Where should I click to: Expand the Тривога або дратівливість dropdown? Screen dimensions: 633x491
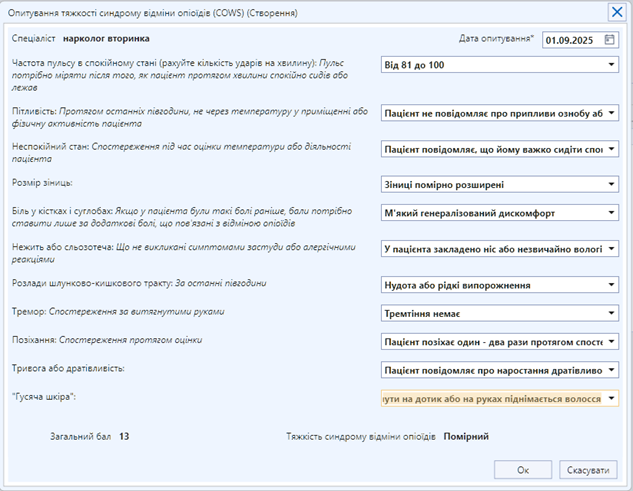(610, 370)
